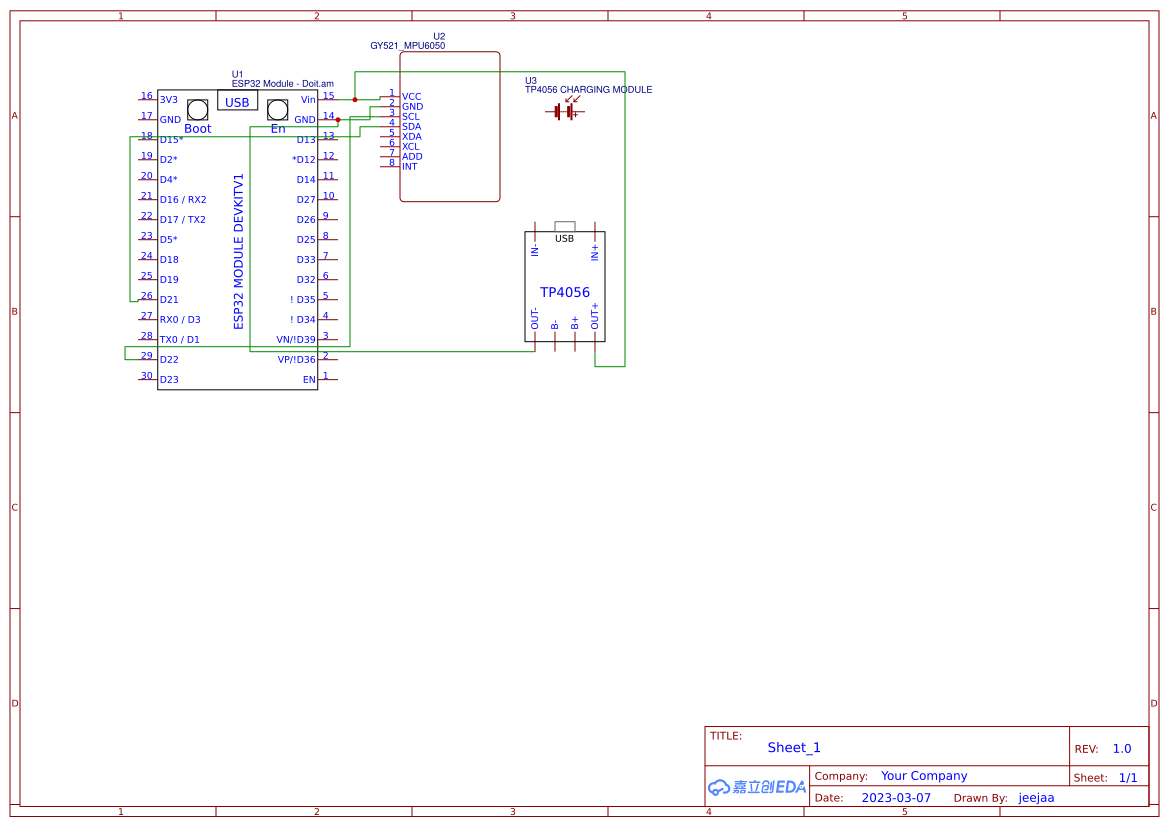Click the USB port symbol on the TP4056 module

(x=565, y=226)
